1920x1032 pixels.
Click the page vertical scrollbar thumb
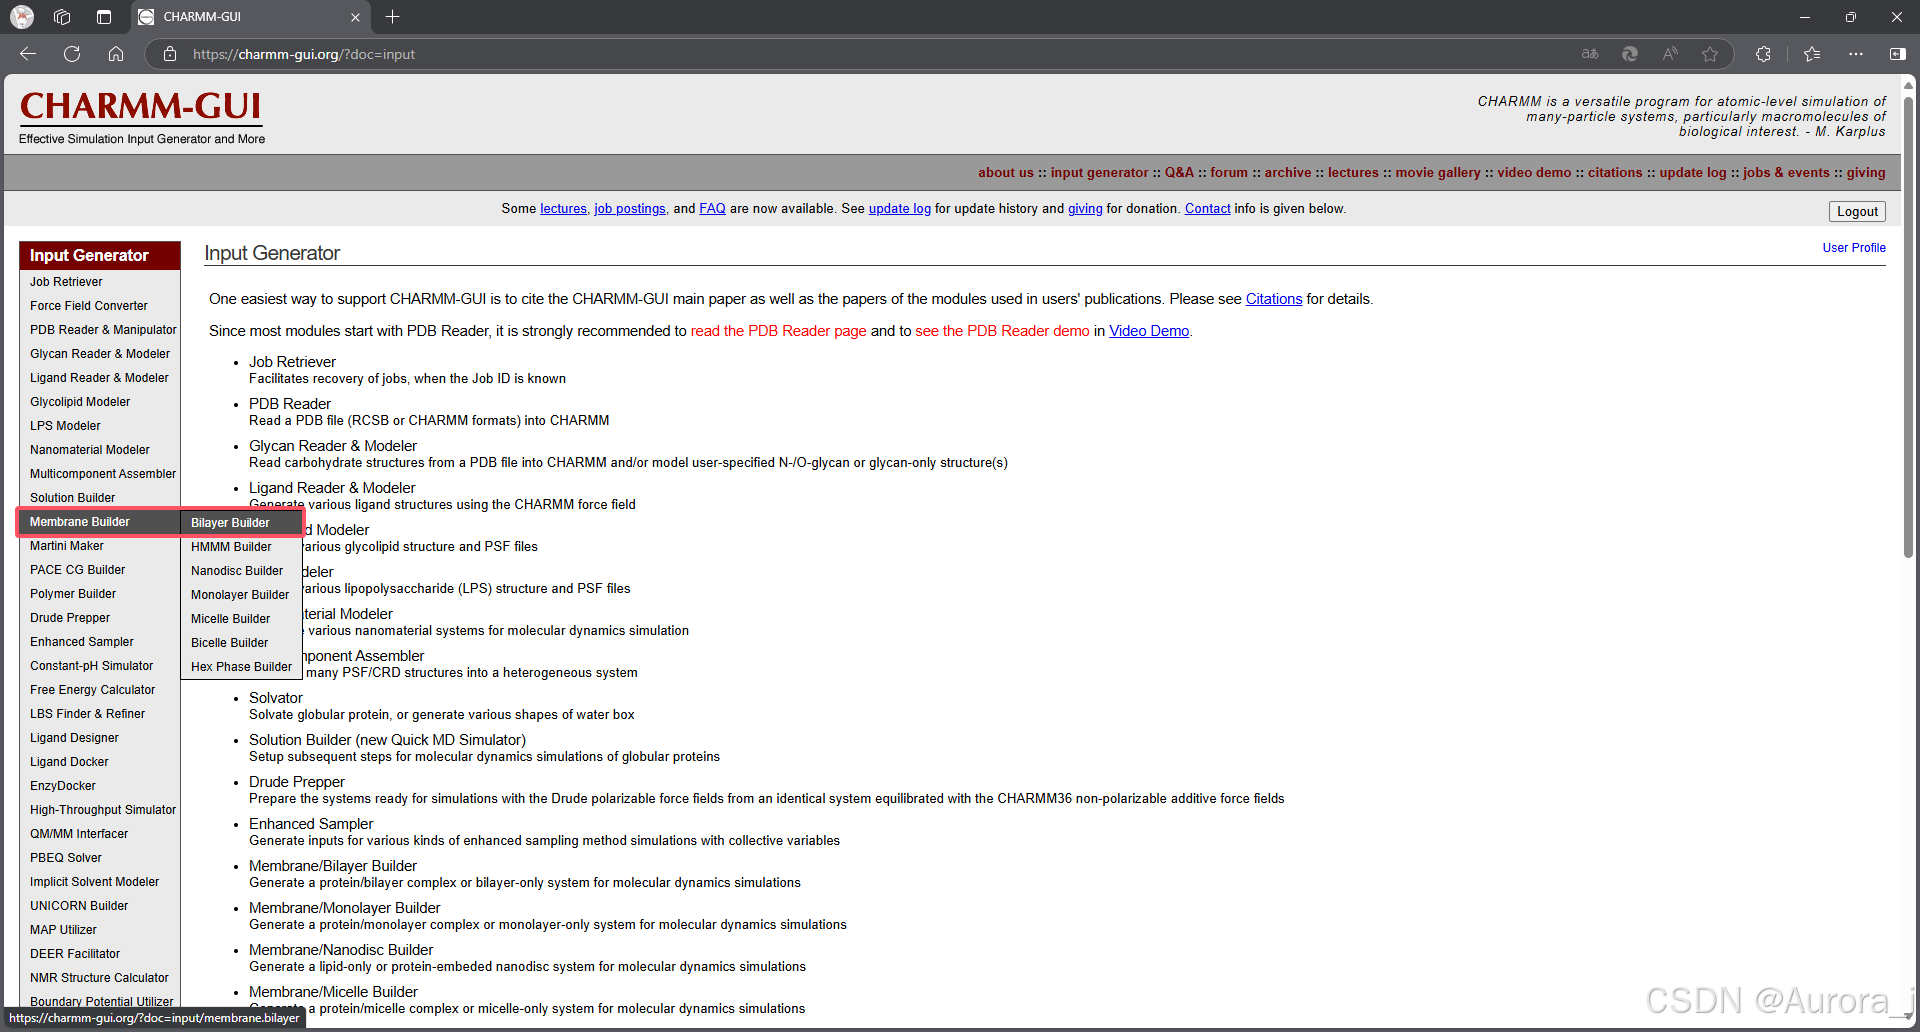(1908, 326)
